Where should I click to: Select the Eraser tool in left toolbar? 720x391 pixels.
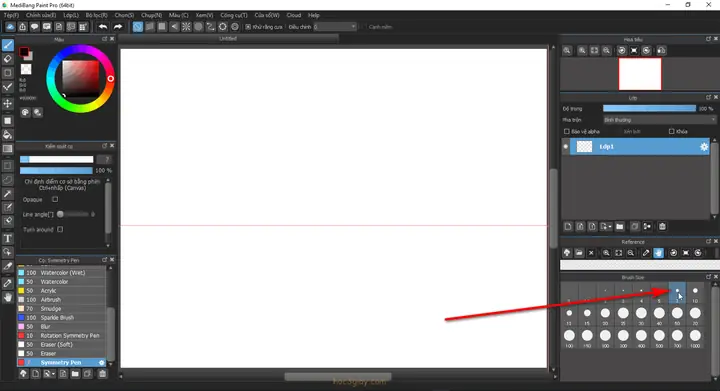8,59
